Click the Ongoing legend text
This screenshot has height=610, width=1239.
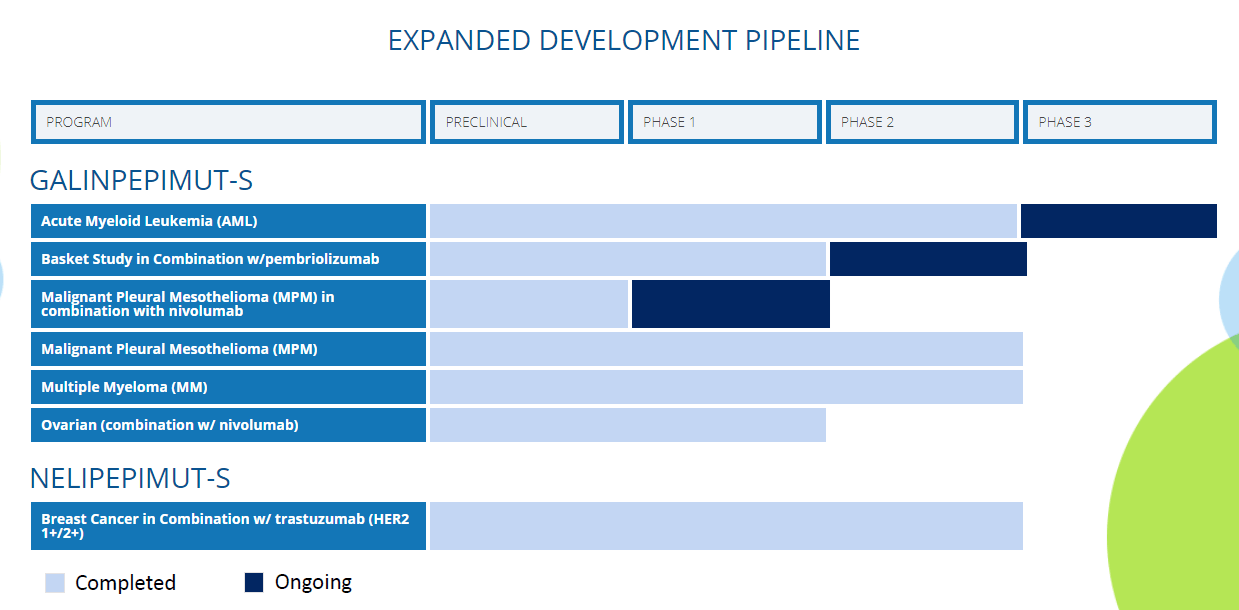click(x=313, y=582)
